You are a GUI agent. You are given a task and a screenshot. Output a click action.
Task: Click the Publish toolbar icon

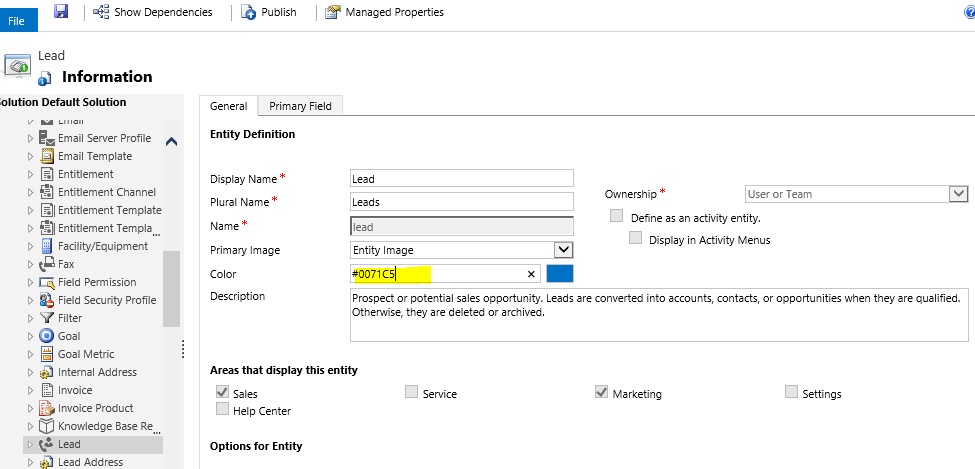(249, 12)
